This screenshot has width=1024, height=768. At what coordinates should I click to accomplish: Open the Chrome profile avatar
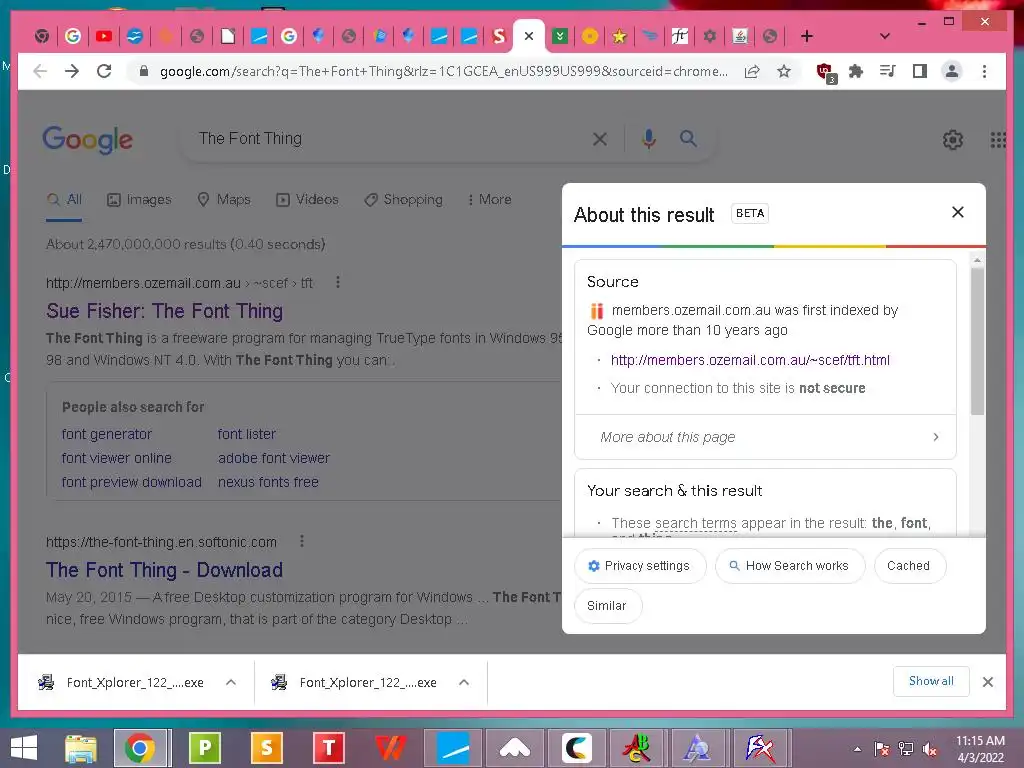click(952, 71)
